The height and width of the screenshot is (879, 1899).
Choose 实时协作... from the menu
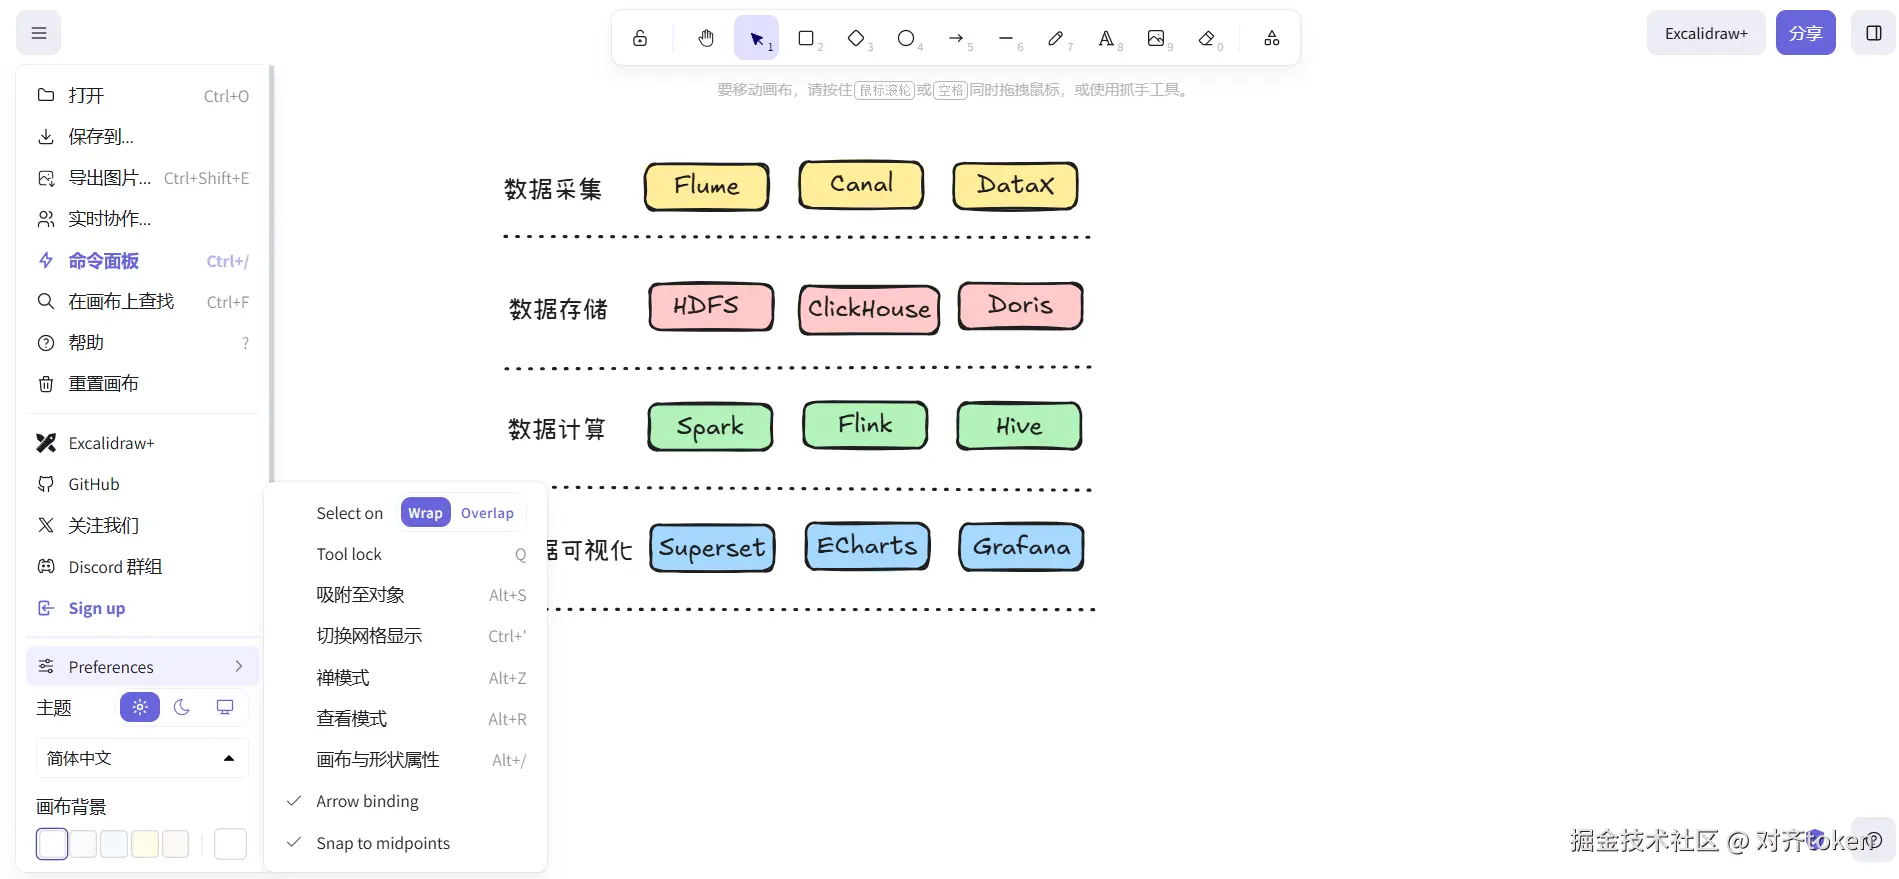tap(142, 219)
